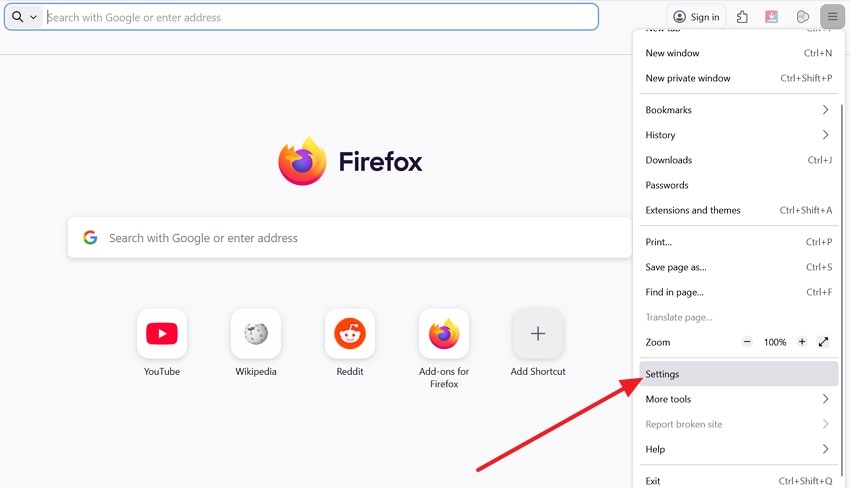Click the gray round toolbar extension icon
This screenshot has height=488, width=850.
pos(802,17)
